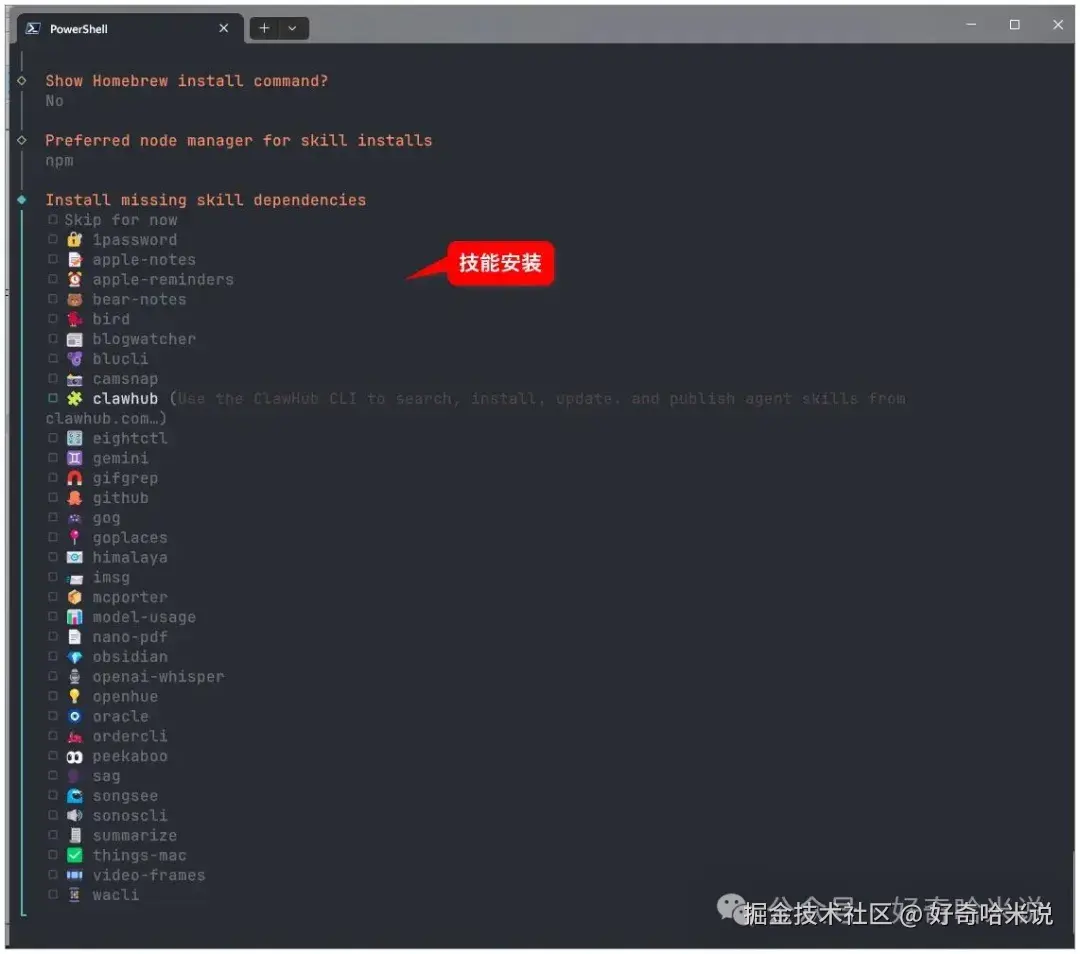The image size is (1080, 954).
Task: Click the 'No' answer under Homebrew prompt
Action: 54,101
